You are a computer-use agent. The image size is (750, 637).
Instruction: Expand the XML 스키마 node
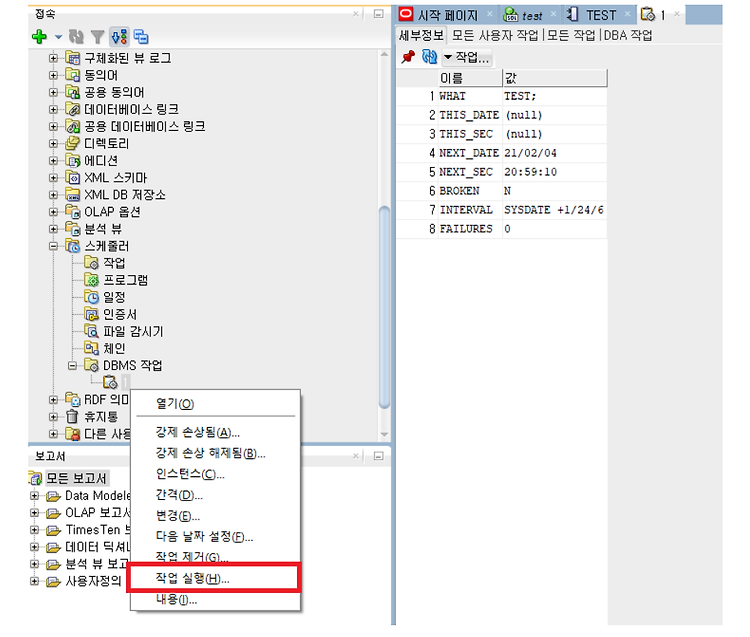tap(53, 178)
